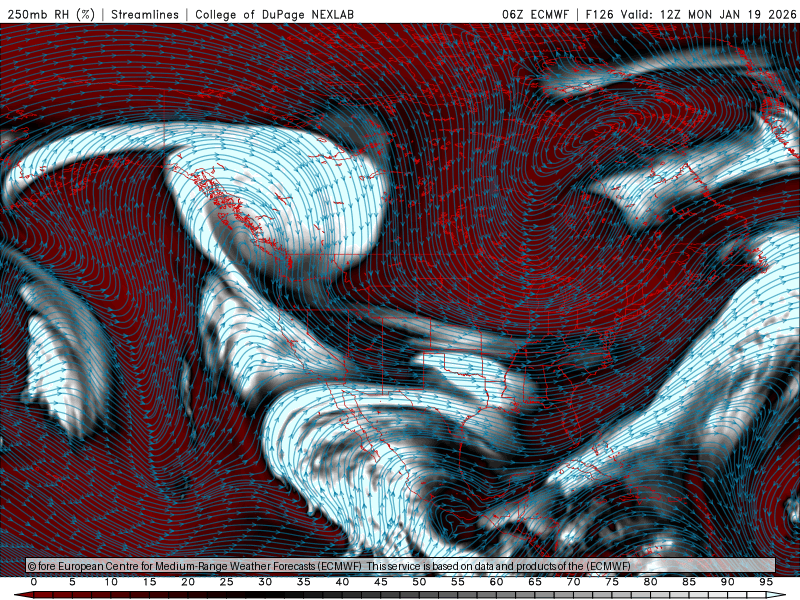Click the 'F126' forecast hour label
800x600 pixels.
(599, 14)
